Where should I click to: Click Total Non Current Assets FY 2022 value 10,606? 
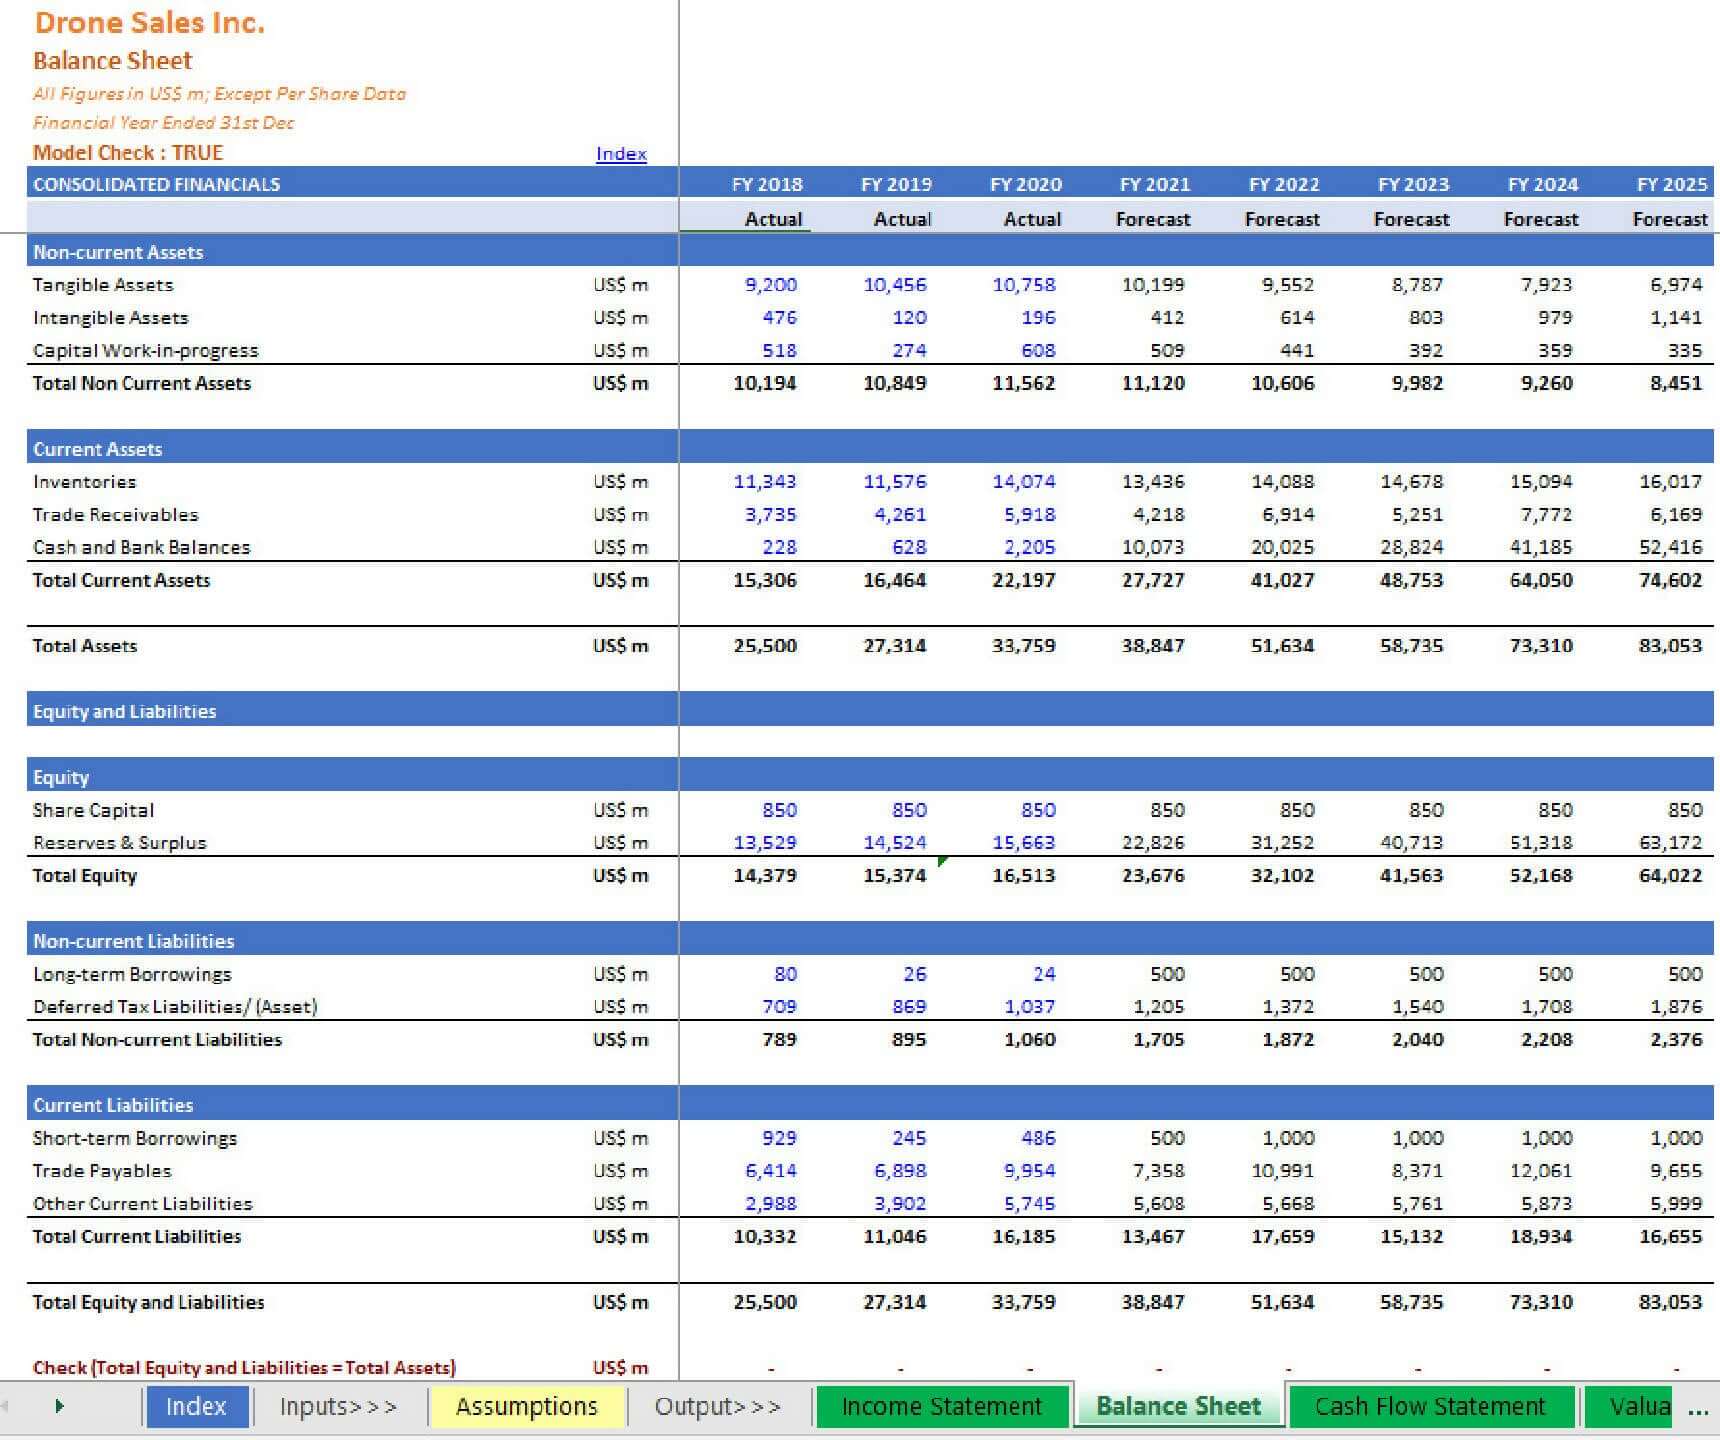(x=1283, y=383)
